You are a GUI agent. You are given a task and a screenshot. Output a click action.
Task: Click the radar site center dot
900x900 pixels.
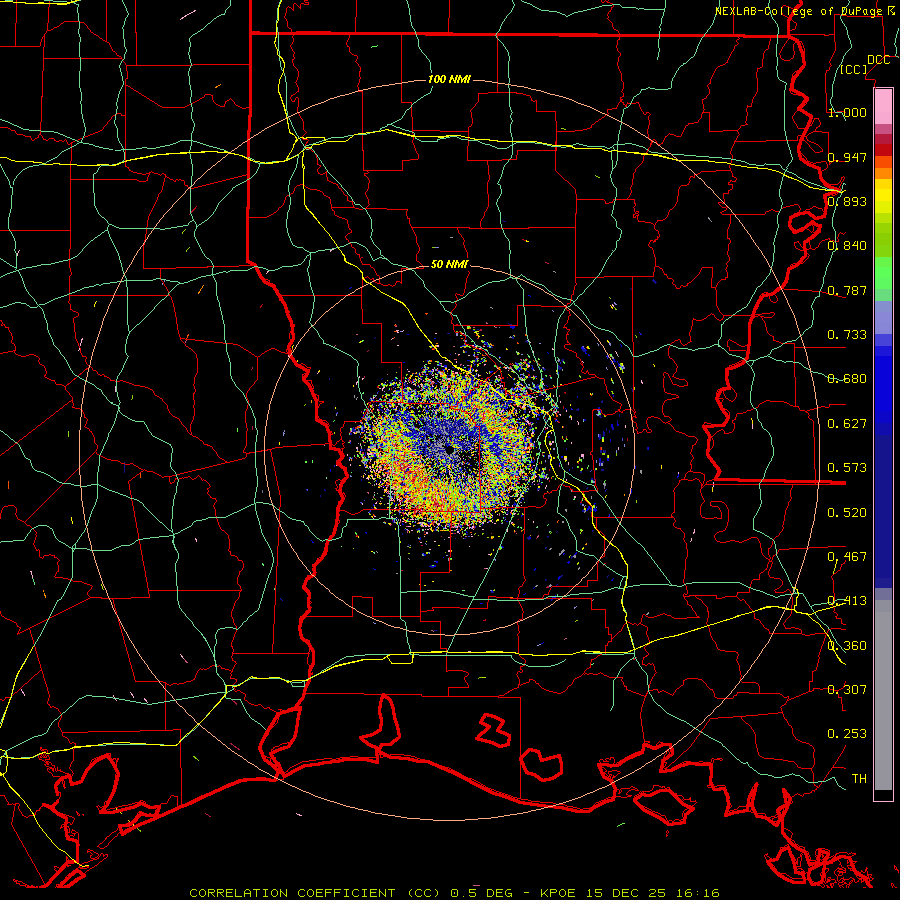[449, 449]
